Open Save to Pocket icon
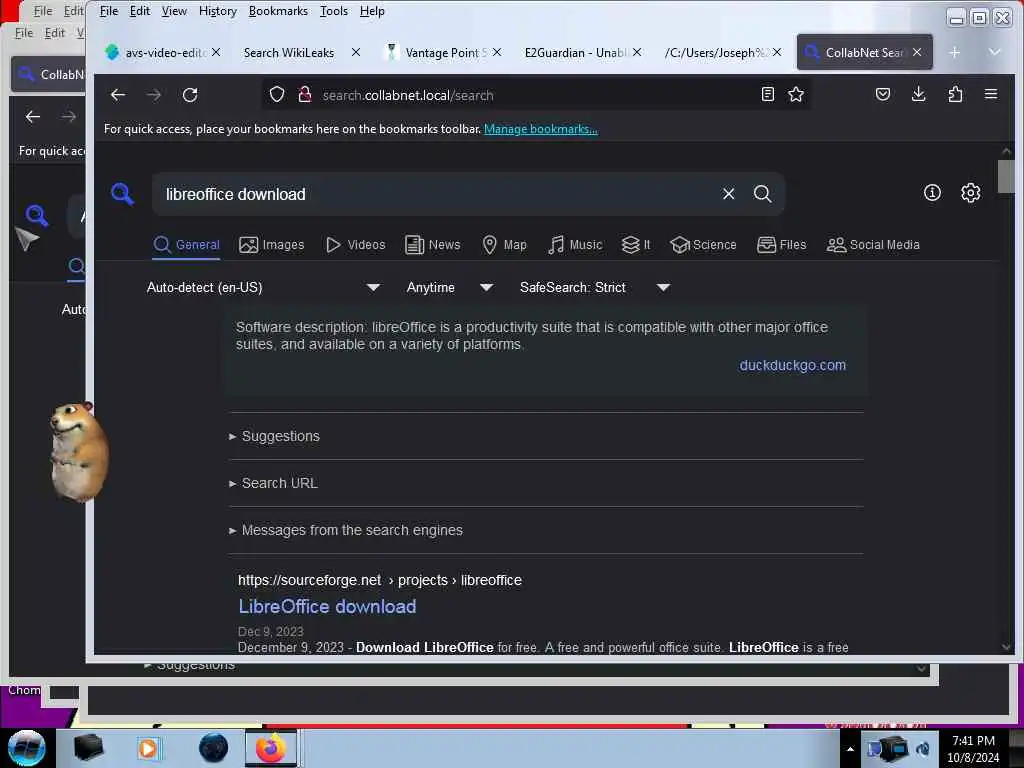Screen dimensions: 1024x768 click(x=883, y=95)
